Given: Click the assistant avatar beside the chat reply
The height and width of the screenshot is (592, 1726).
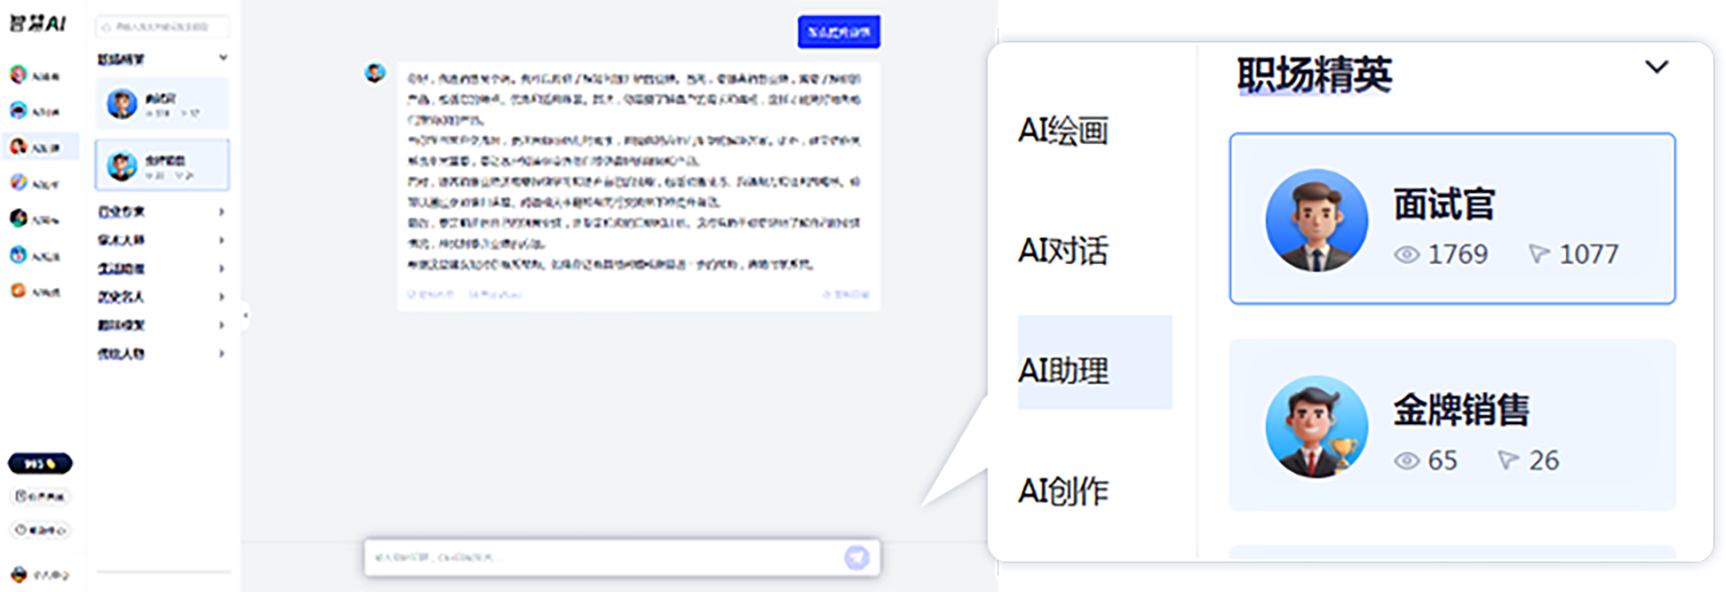Looking at the screenshot, I should (x=375, y=73).
